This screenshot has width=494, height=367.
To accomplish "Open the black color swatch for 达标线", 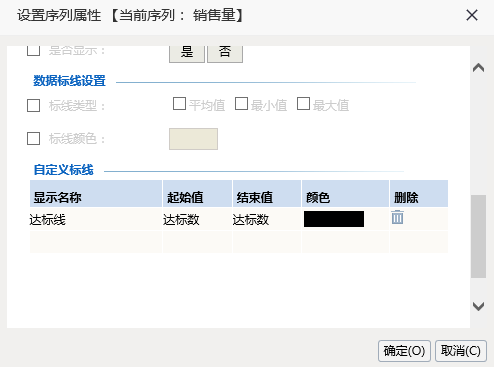I will [334, 219].
